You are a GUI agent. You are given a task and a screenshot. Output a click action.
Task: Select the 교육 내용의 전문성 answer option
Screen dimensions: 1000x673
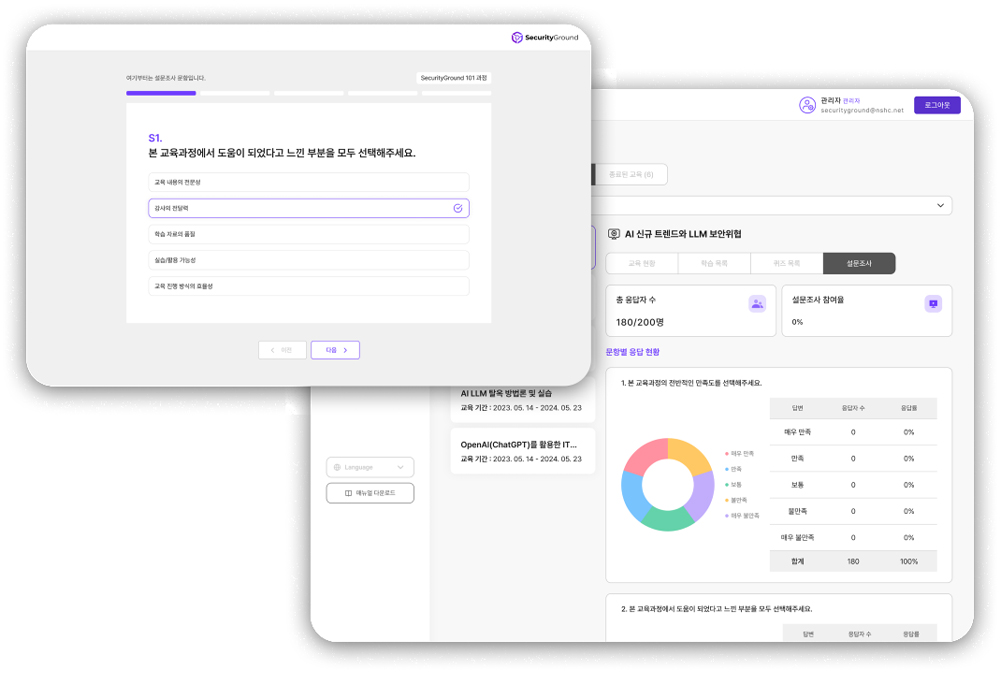(x=308, y=182)
